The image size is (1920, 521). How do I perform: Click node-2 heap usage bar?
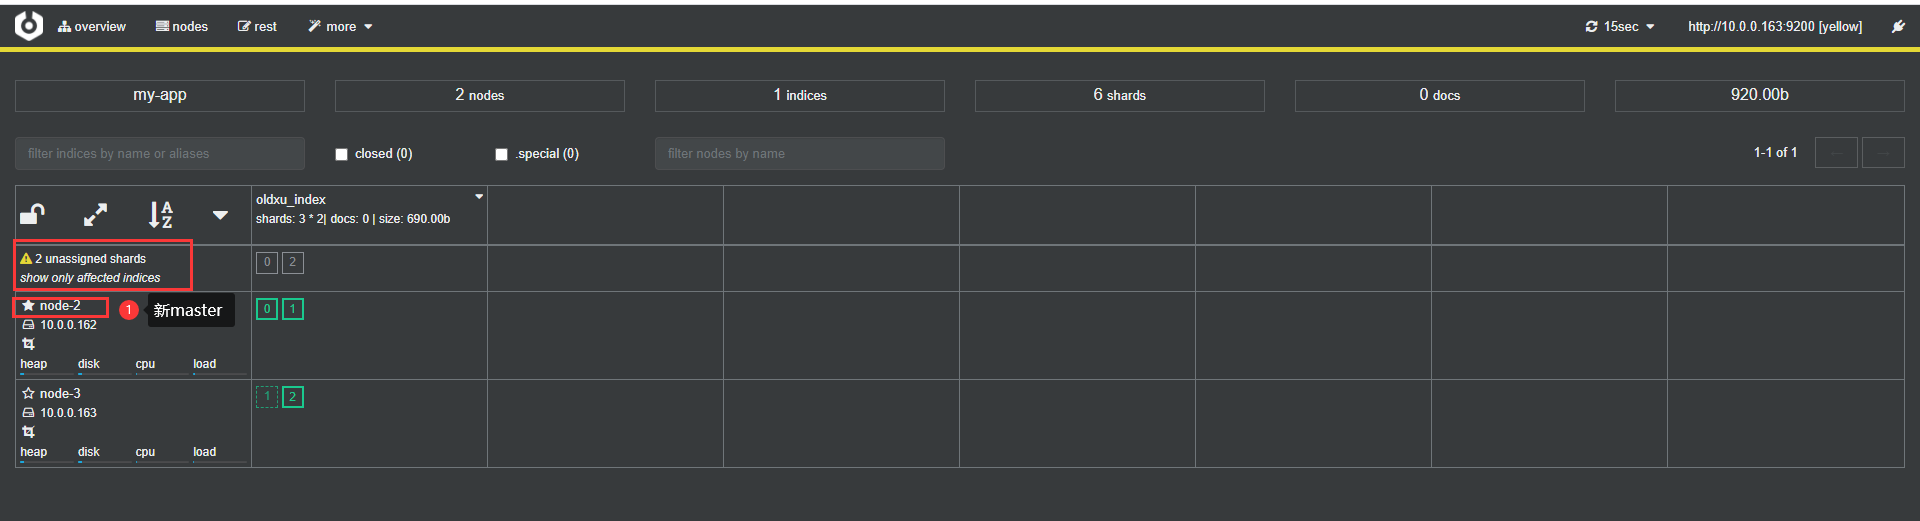click(46, 373)
